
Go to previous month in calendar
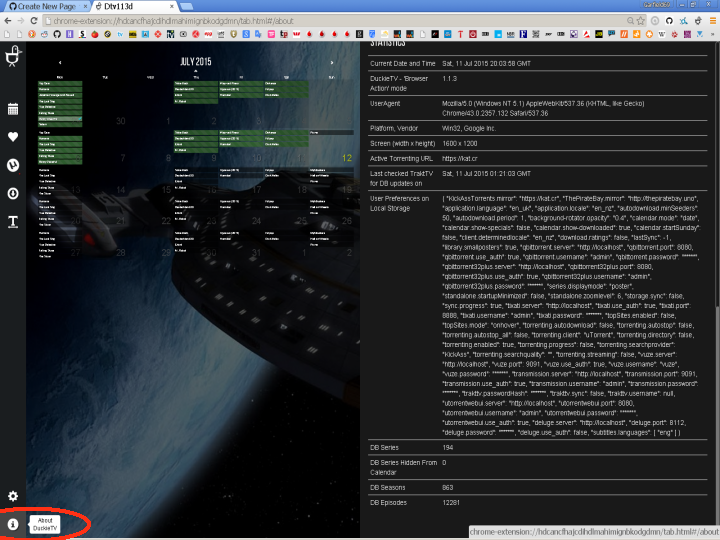(x=60, y=62)
